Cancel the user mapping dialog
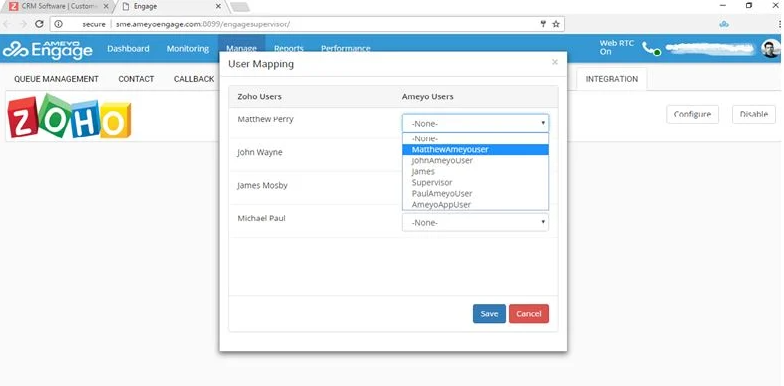Viewport: 784px width, 386px height. pos(528,314)
